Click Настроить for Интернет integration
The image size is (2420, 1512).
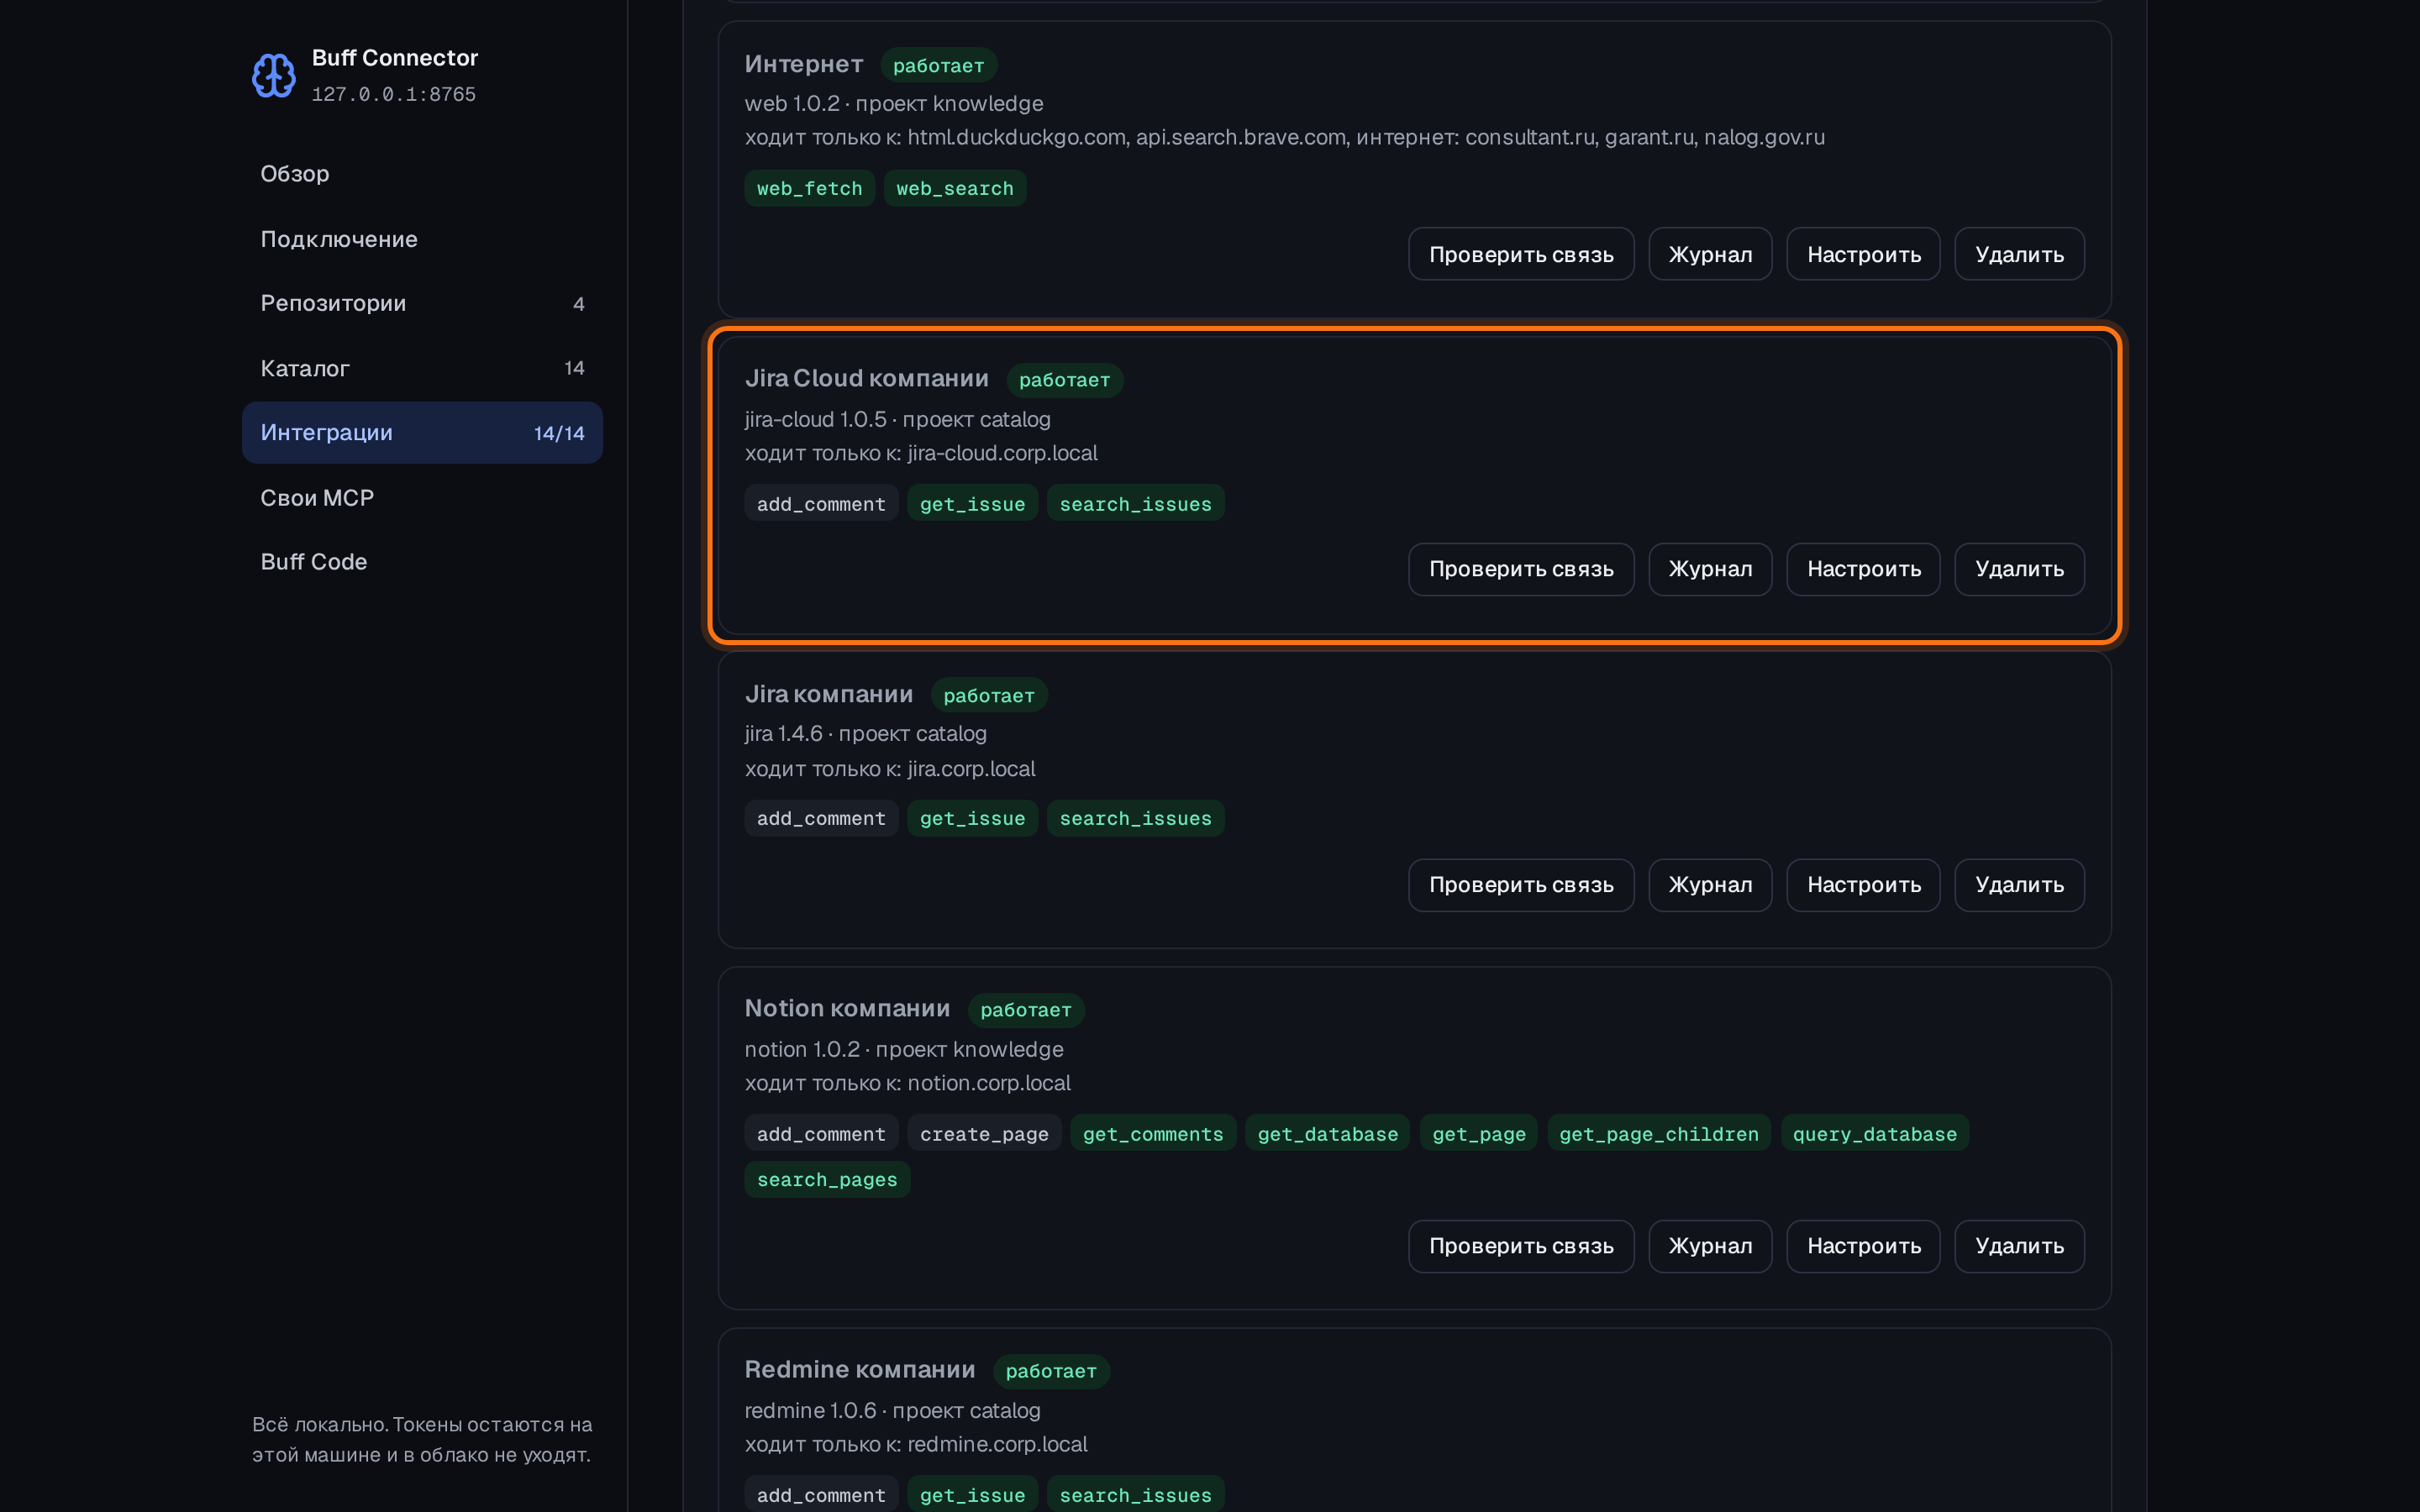[x=1863, y=254]
